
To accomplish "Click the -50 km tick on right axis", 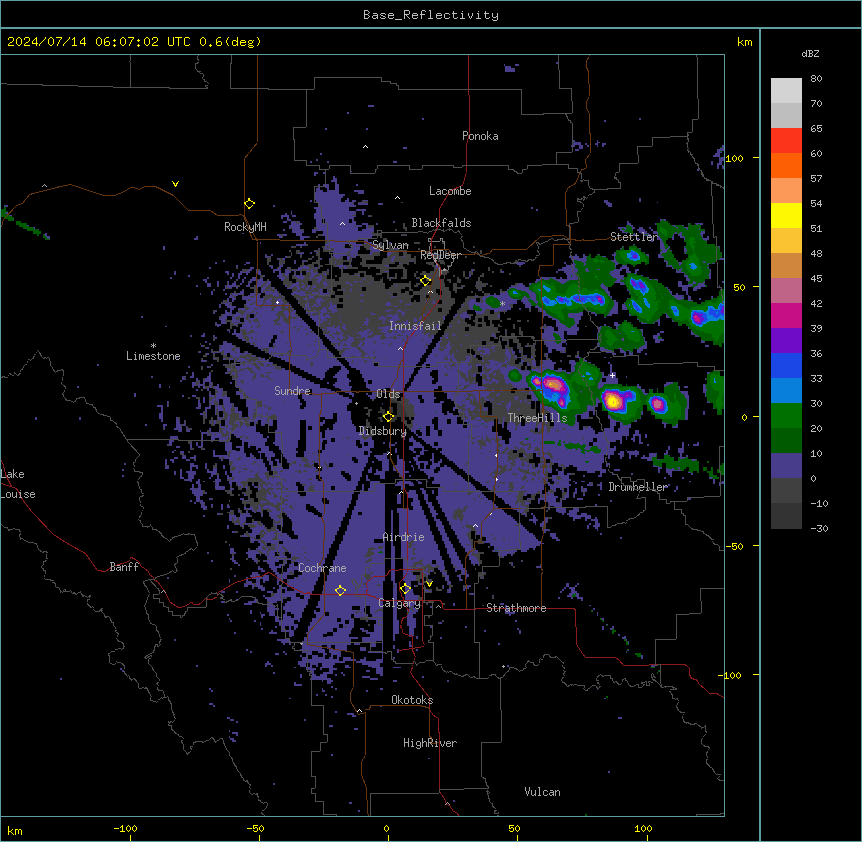I will [x=734, y=546].
